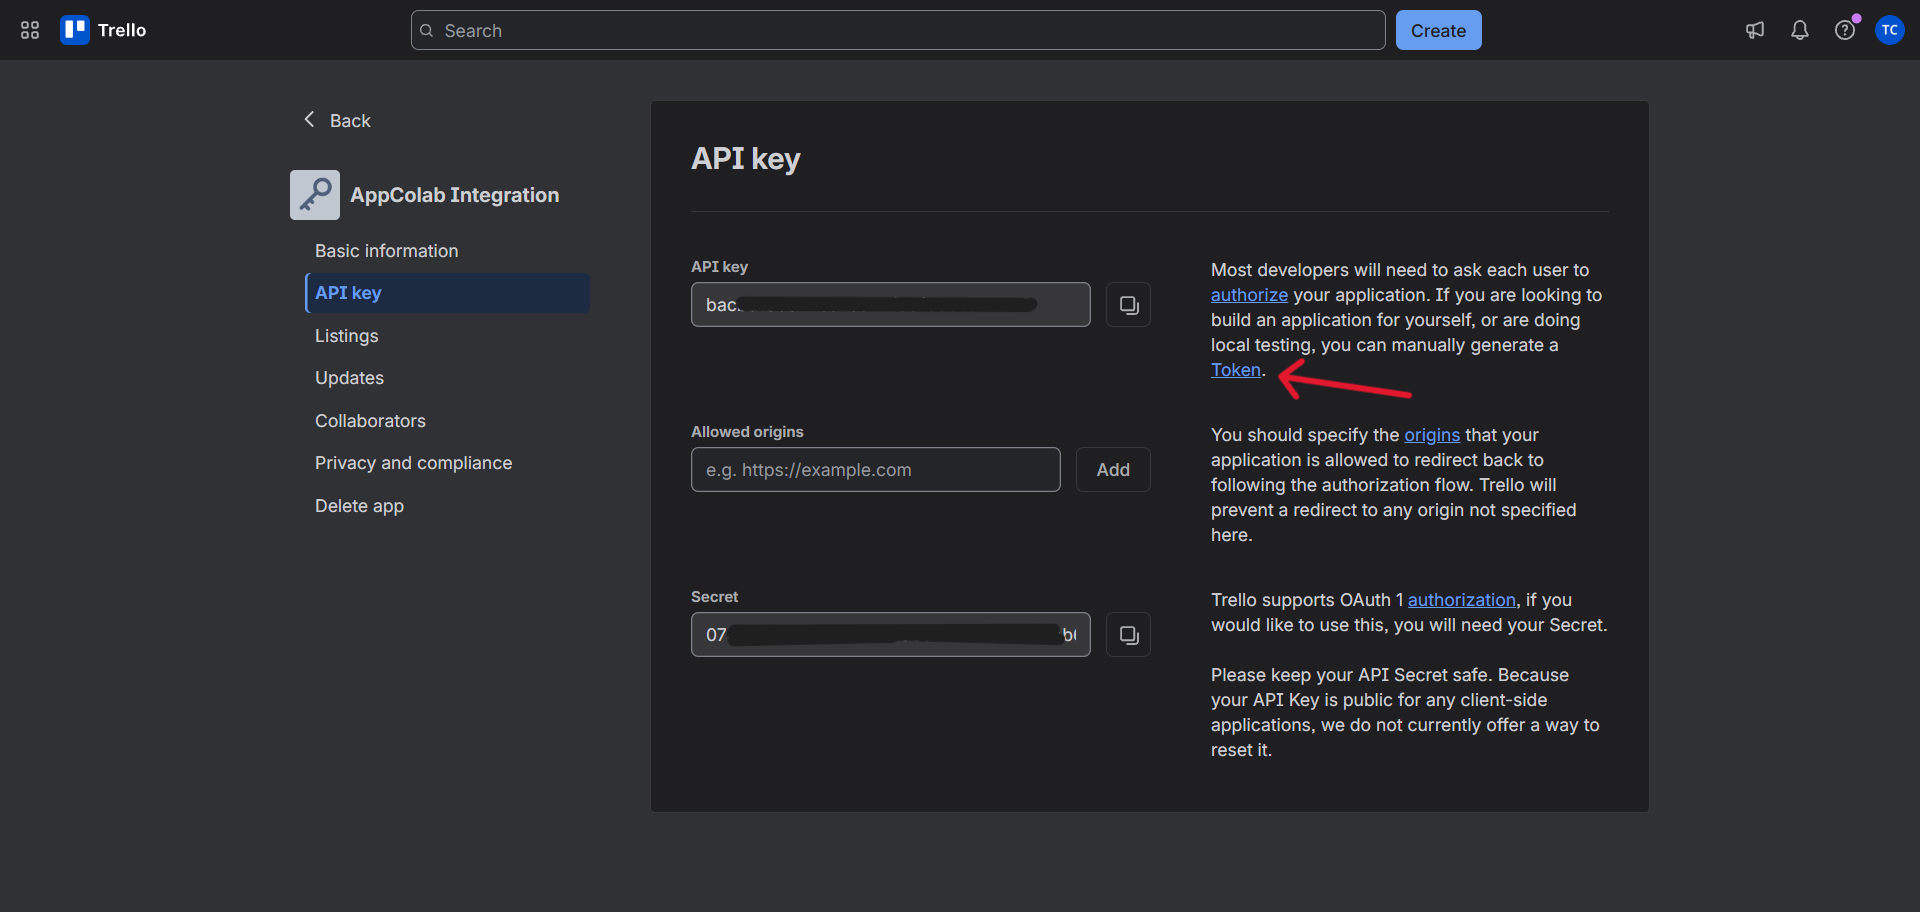
Task: Click the AppColab Integration title
Action: coord(455,195)
